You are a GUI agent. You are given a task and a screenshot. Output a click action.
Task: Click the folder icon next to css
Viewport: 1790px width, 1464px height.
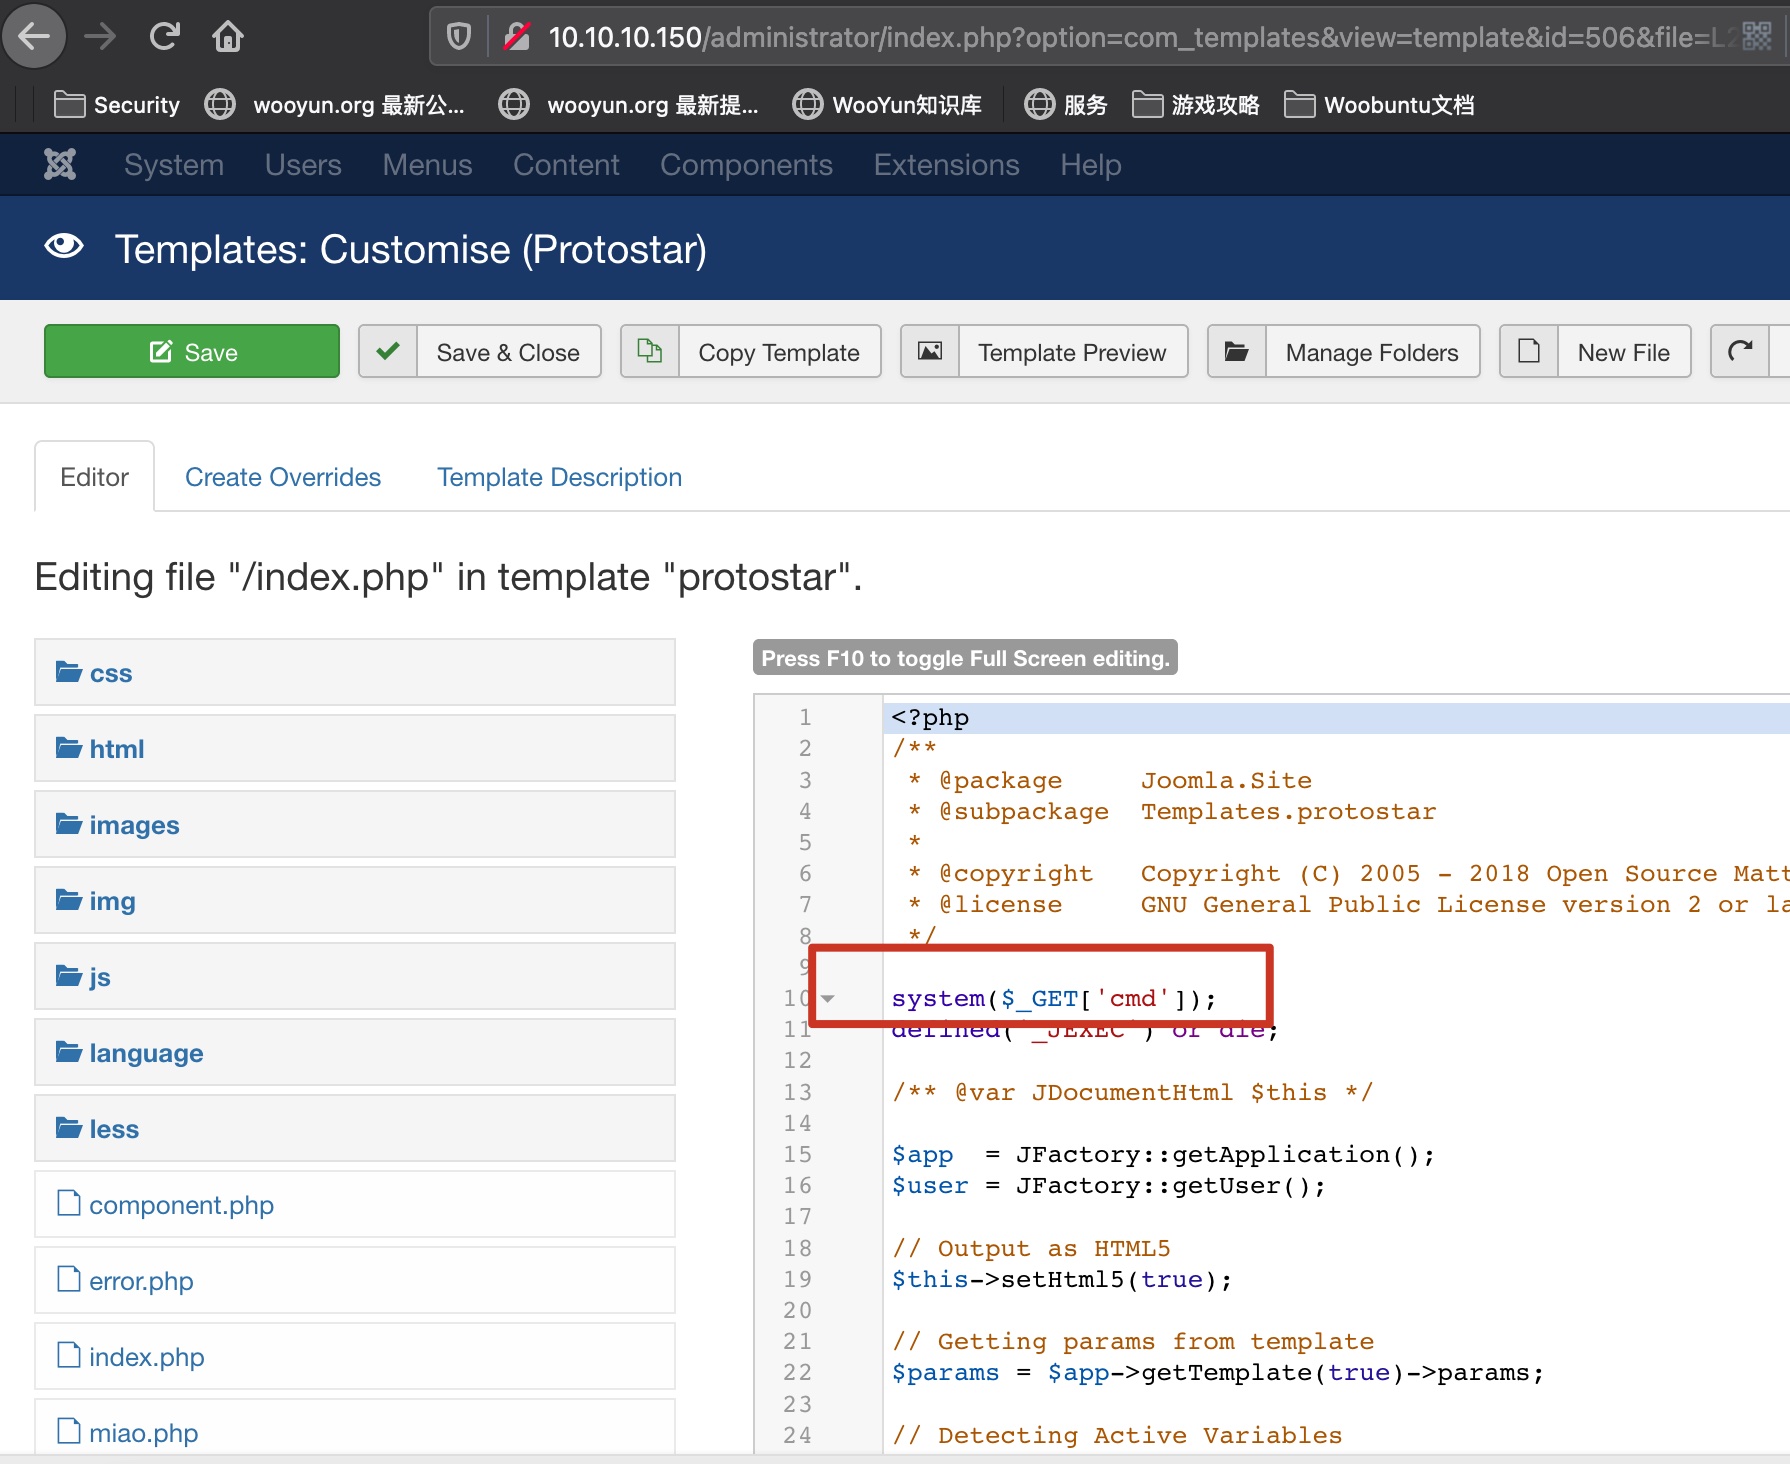(68, 671)
